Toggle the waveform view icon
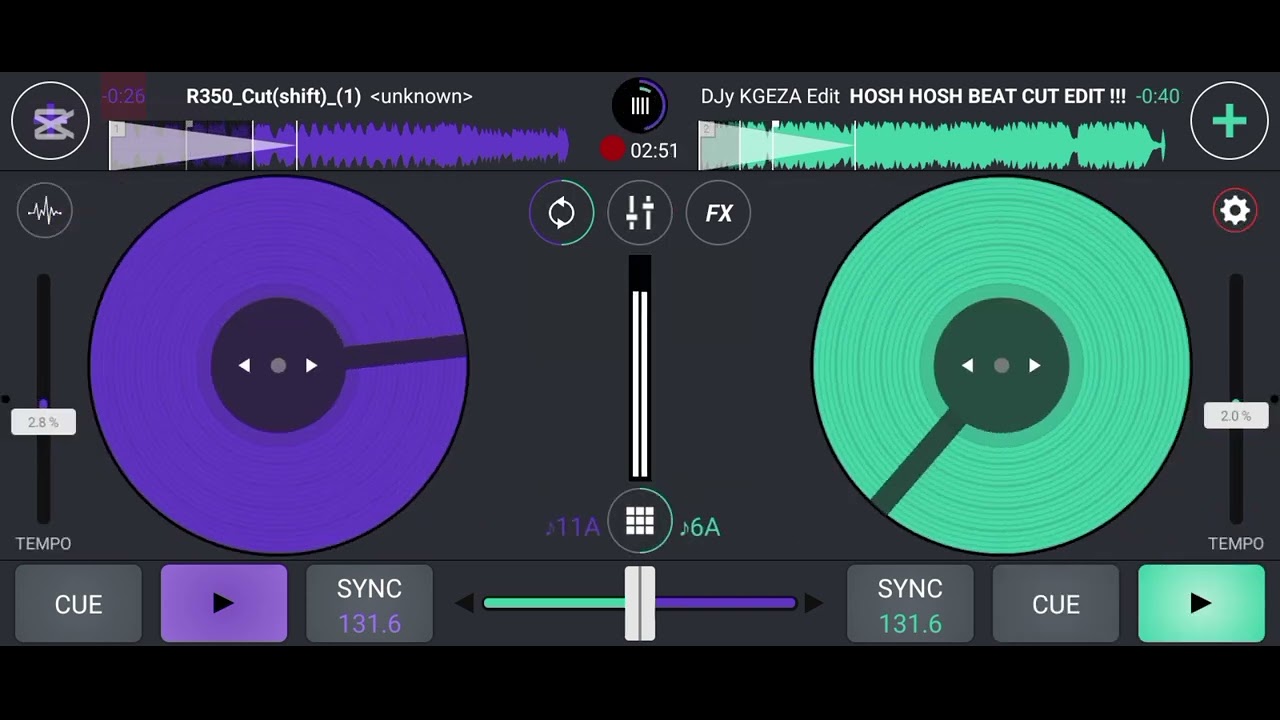This screenshot has height=720, width=1280. click(x=45, y=211)
